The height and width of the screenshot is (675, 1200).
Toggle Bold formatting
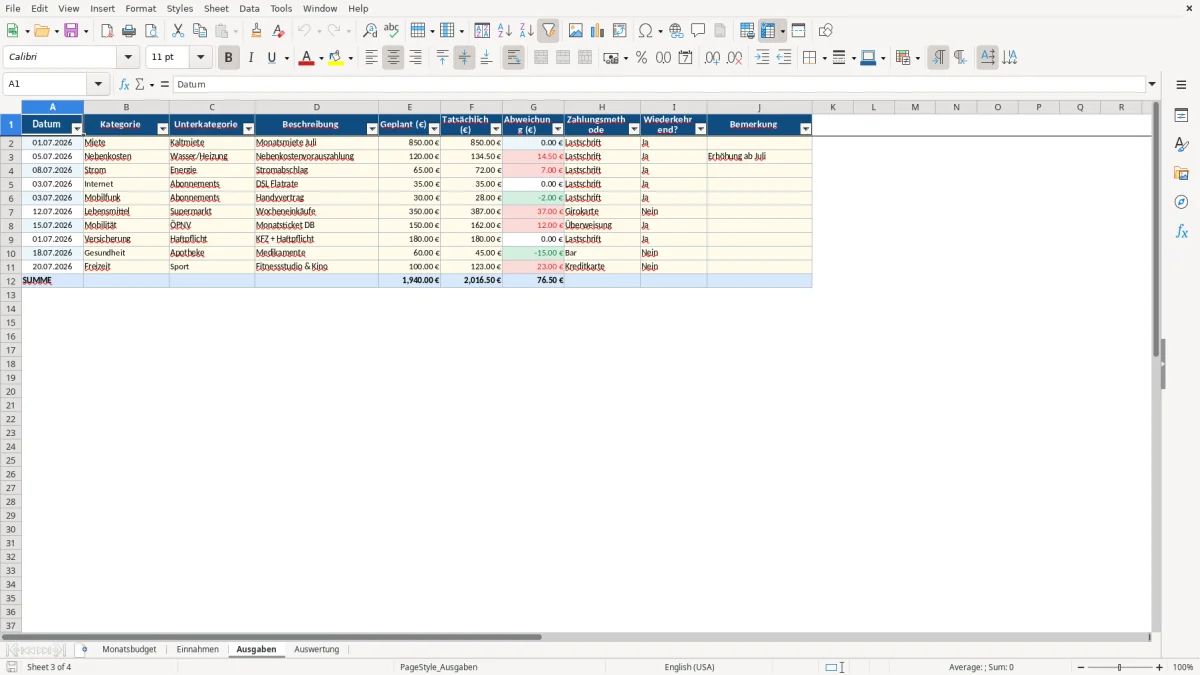tap(229, 58)
